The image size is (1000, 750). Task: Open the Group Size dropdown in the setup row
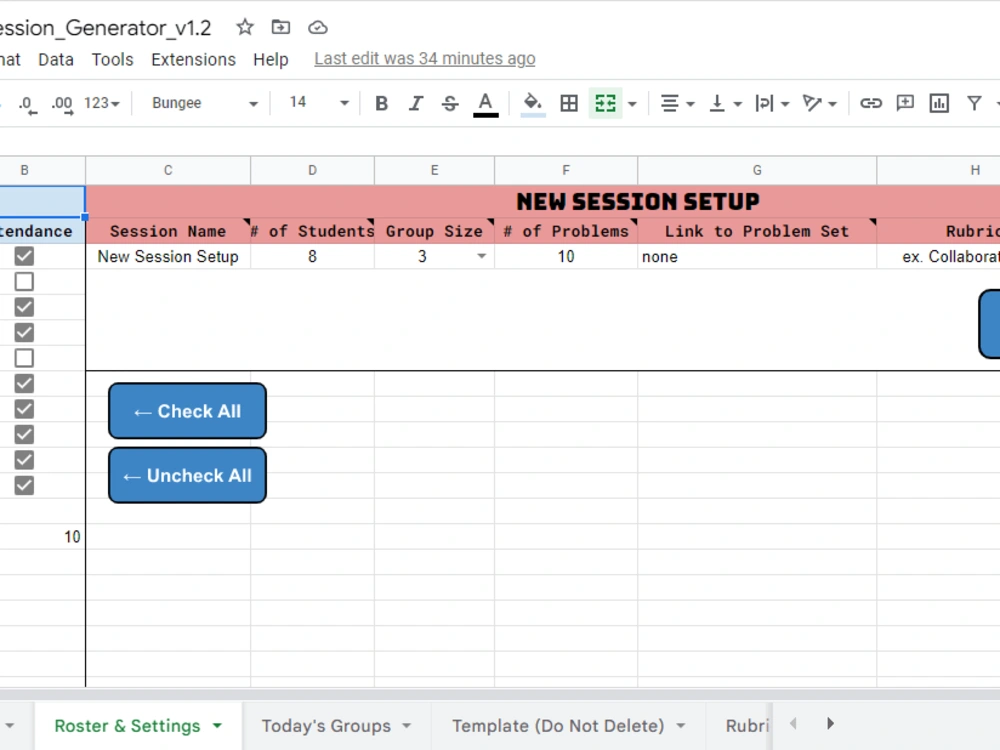[481, 256]
